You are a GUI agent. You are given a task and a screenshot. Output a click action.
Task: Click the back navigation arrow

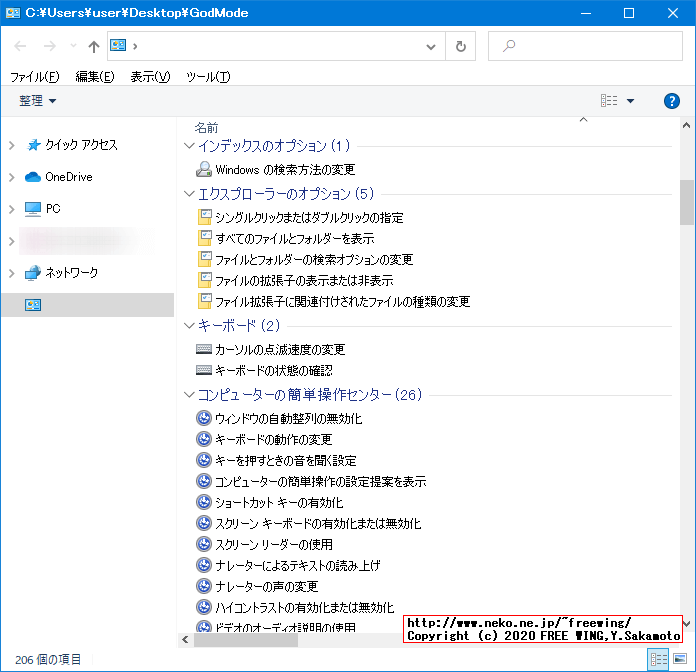click(20, 46)
